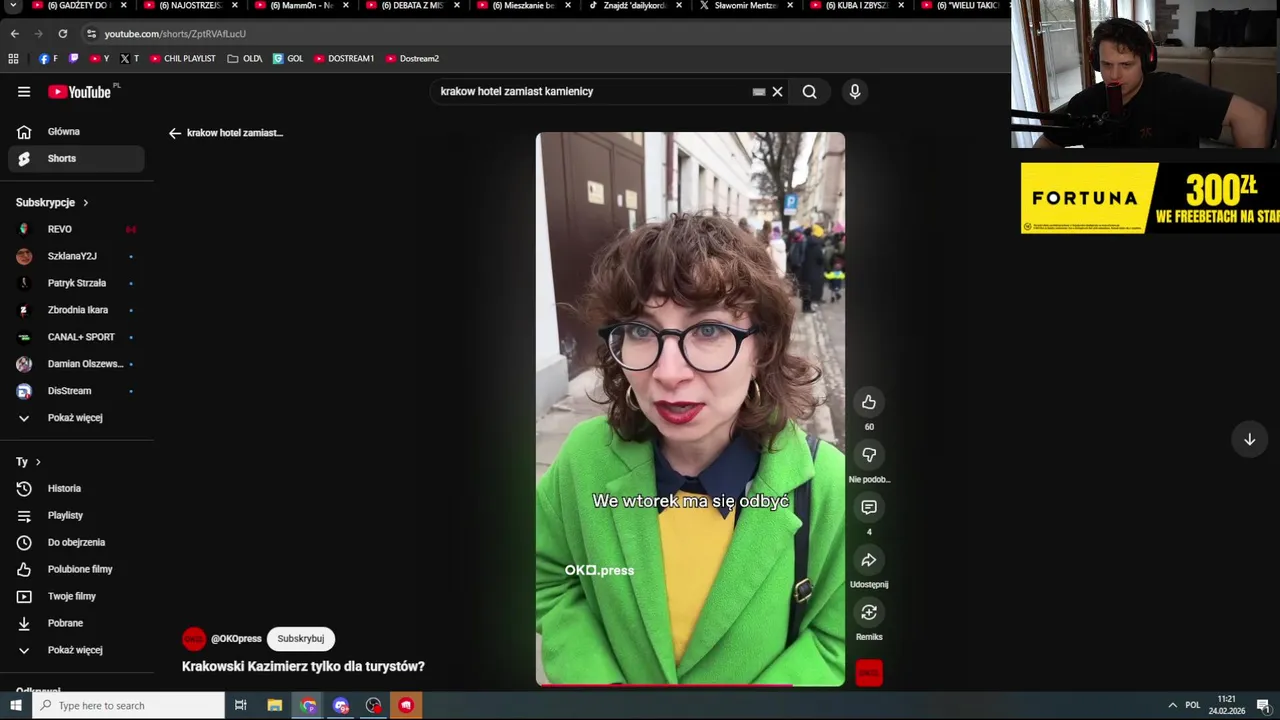Open the DOSTREAM1 bookmark

tap(344, 59)
